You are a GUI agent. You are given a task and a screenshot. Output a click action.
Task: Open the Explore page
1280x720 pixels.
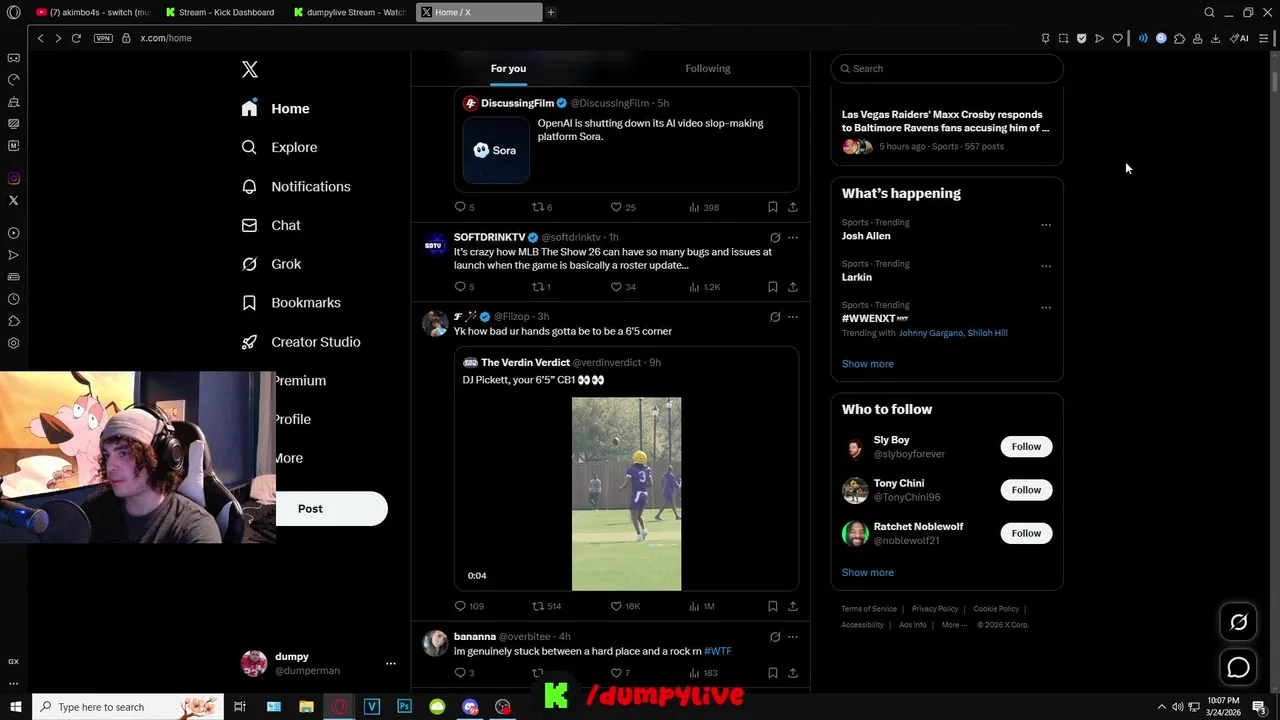click(280, 147)
